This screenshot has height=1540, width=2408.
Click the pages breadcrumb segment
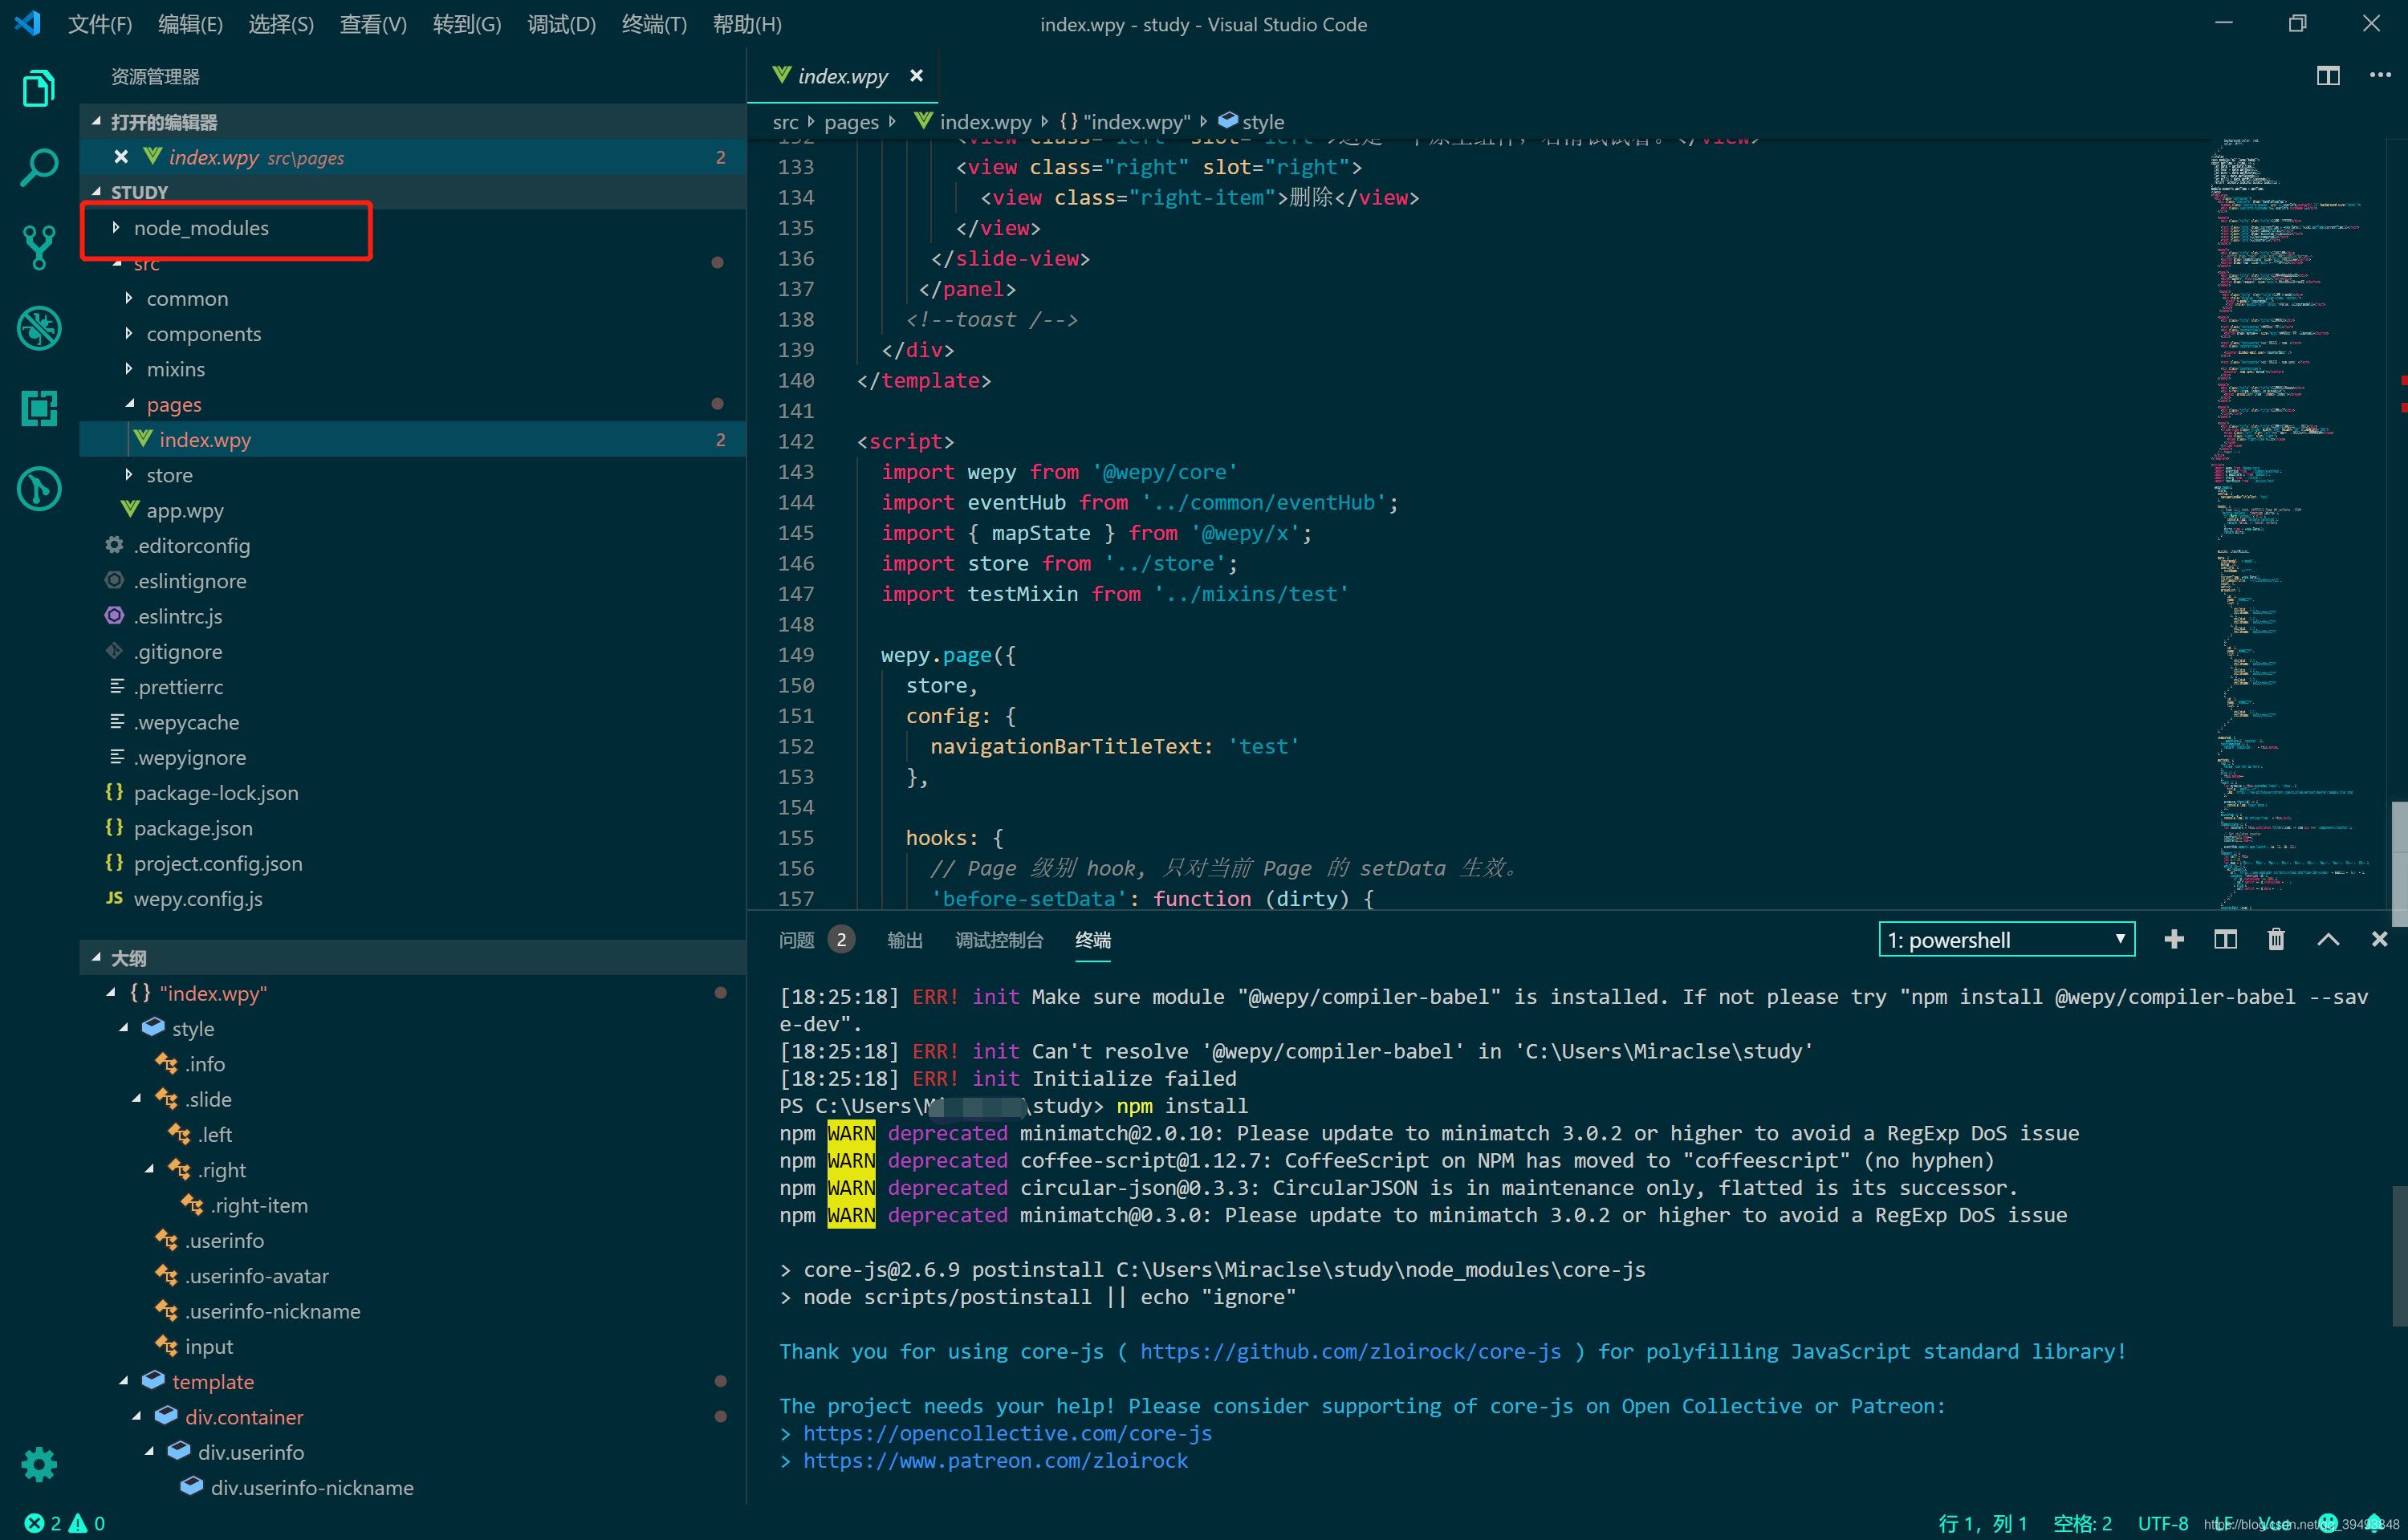click(x=851, y=122)
